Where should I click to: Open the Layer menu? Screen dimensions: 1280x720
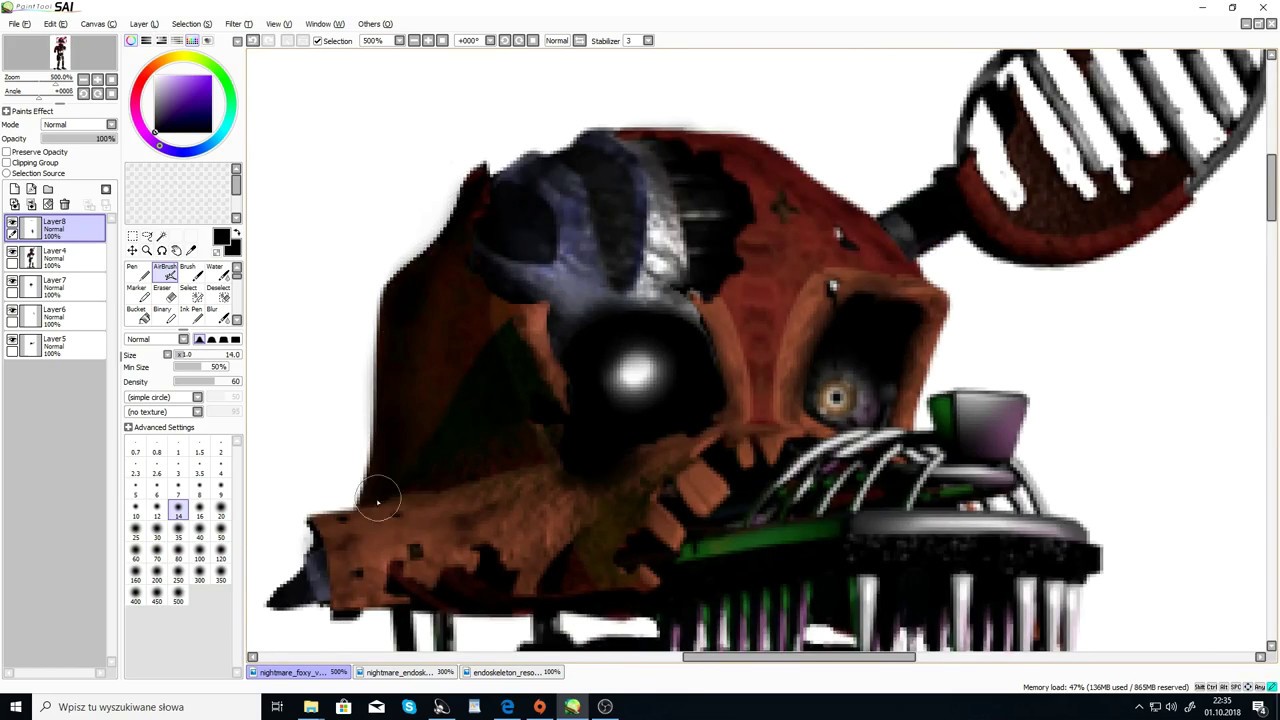pyautogui.click(x=143, y=24)
